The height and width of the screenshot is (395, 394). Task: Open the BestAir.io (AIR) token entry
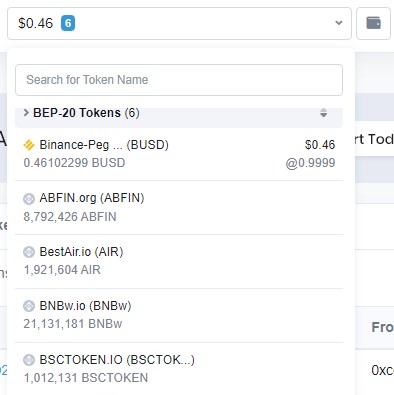tap(179, 262)
